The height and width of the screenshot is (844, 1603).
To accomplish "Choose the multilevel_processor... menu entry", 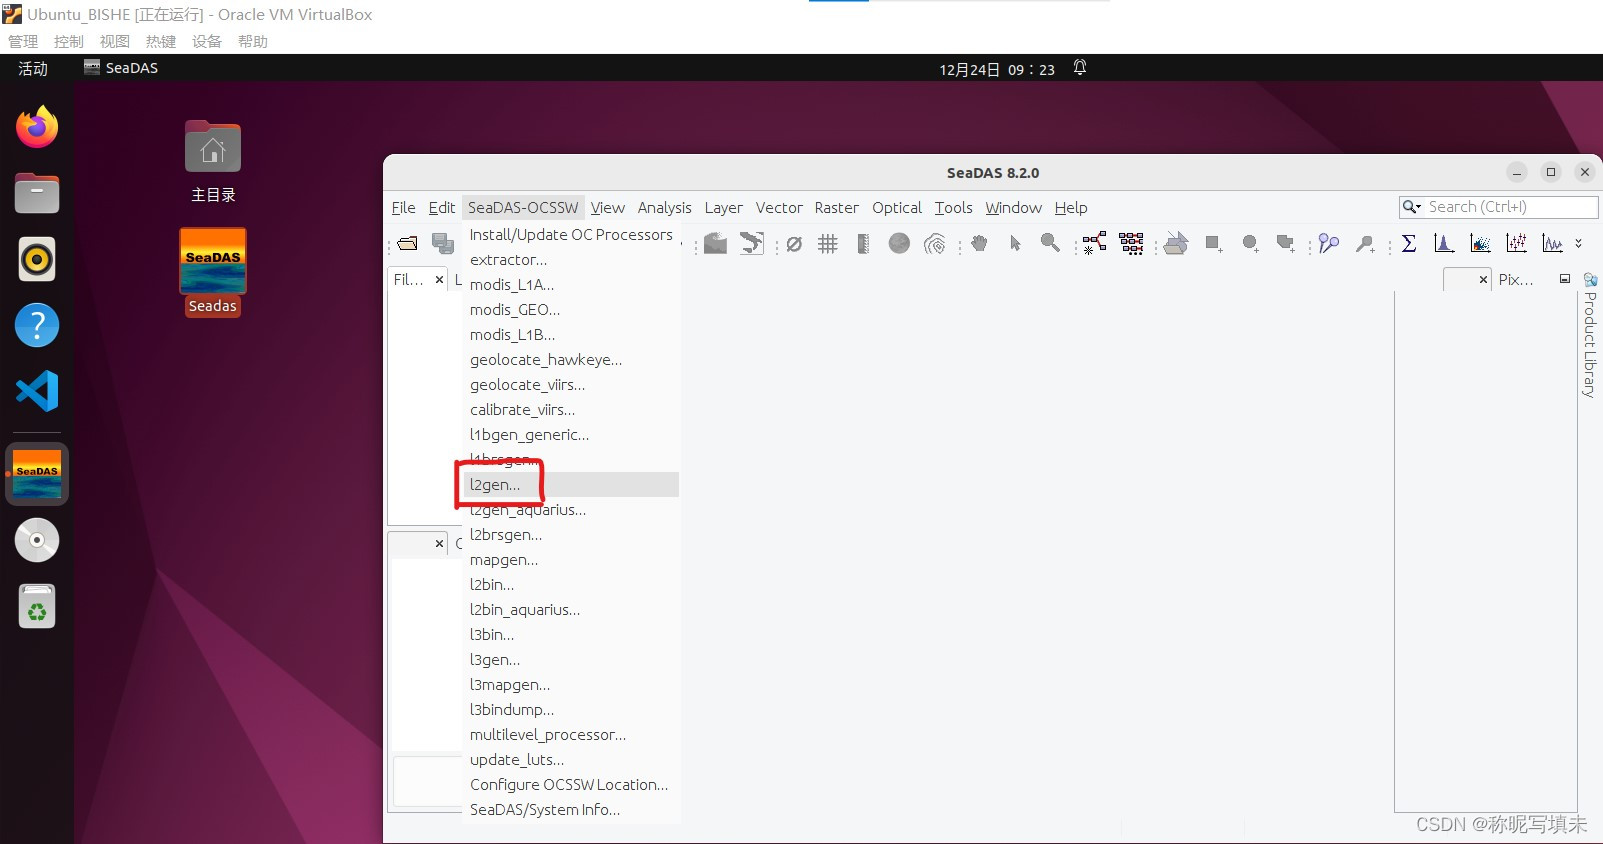I will point(571,734).
